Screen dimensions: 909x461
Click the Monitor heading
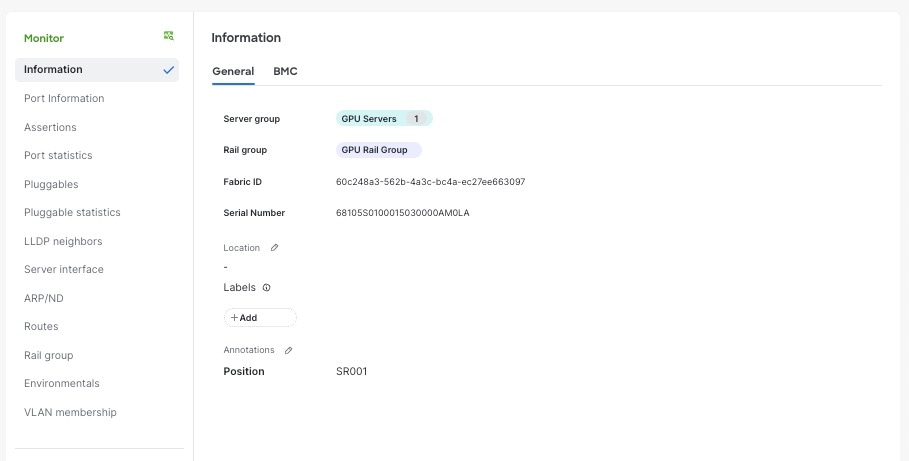click(x=43, y=38)
